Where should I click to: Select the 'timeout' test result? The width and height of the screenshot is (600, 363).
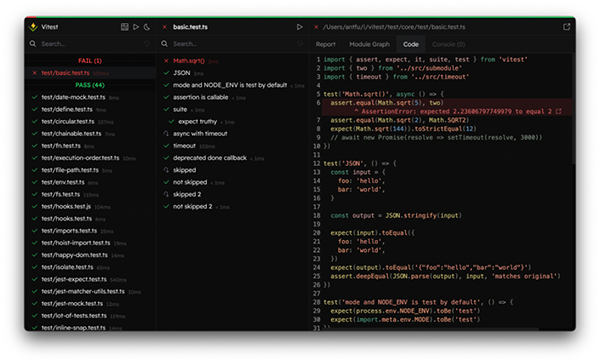pos(232,146)
